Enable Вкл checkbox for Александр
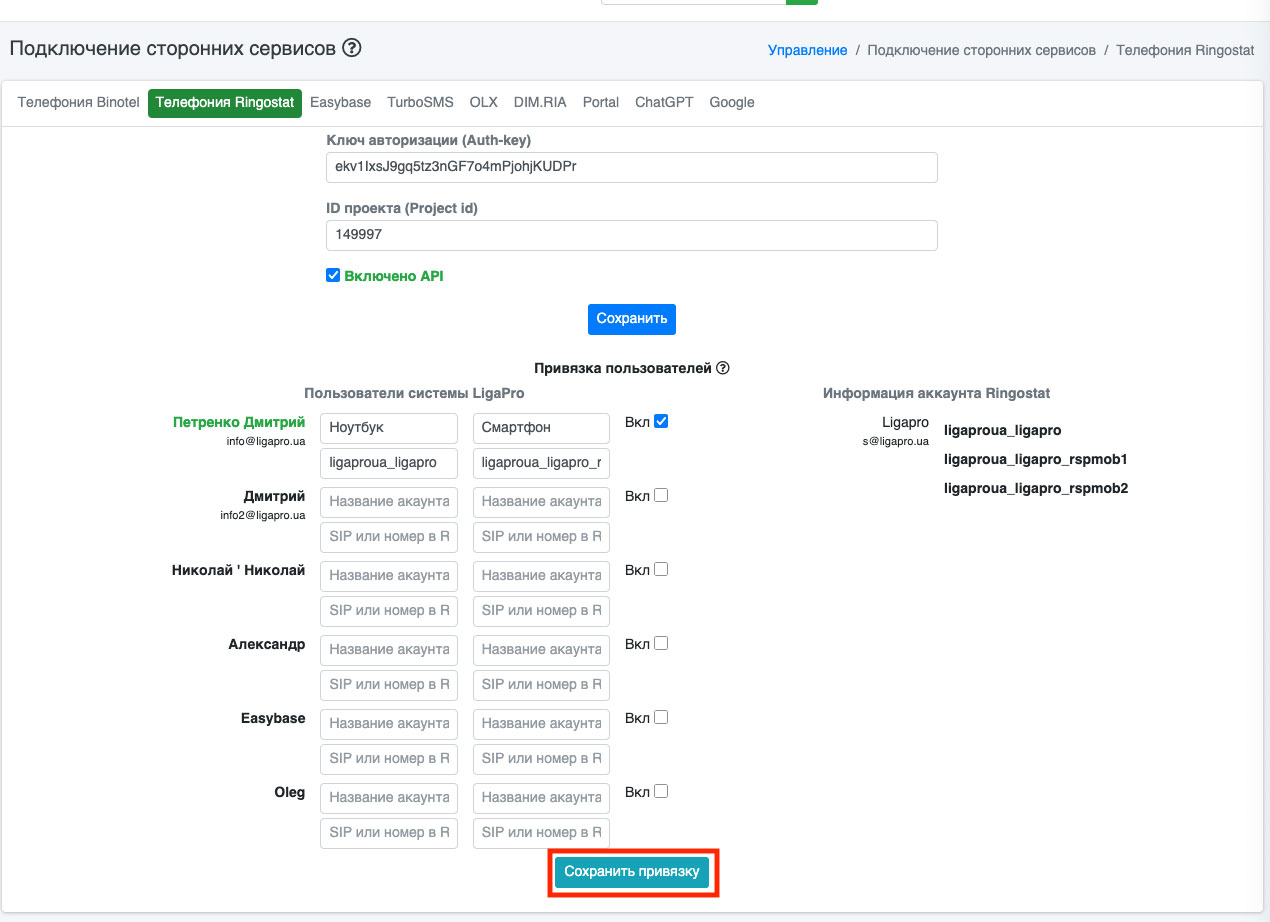 660,644
